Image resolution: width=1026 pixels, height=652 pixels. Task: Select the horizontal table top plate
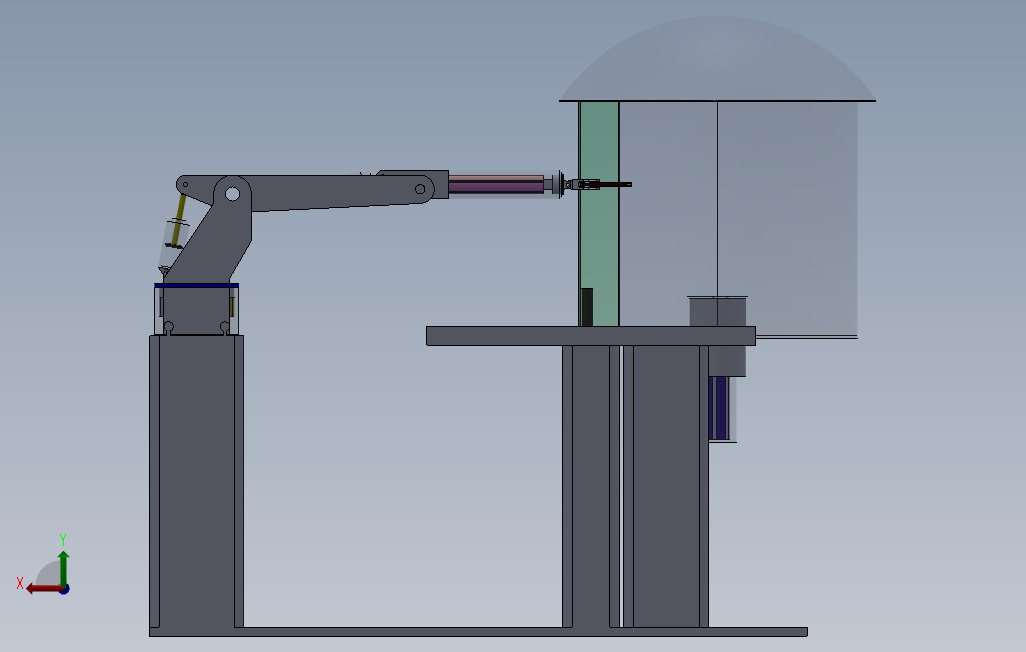coord(591,336)
